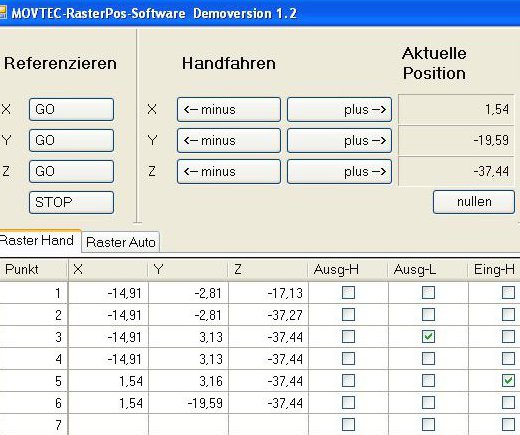Image resolution: width=520 pixels, height=435 pixels.
Task: Enable Ausg-L checkbox for point 2
Action: pos(428,315)
